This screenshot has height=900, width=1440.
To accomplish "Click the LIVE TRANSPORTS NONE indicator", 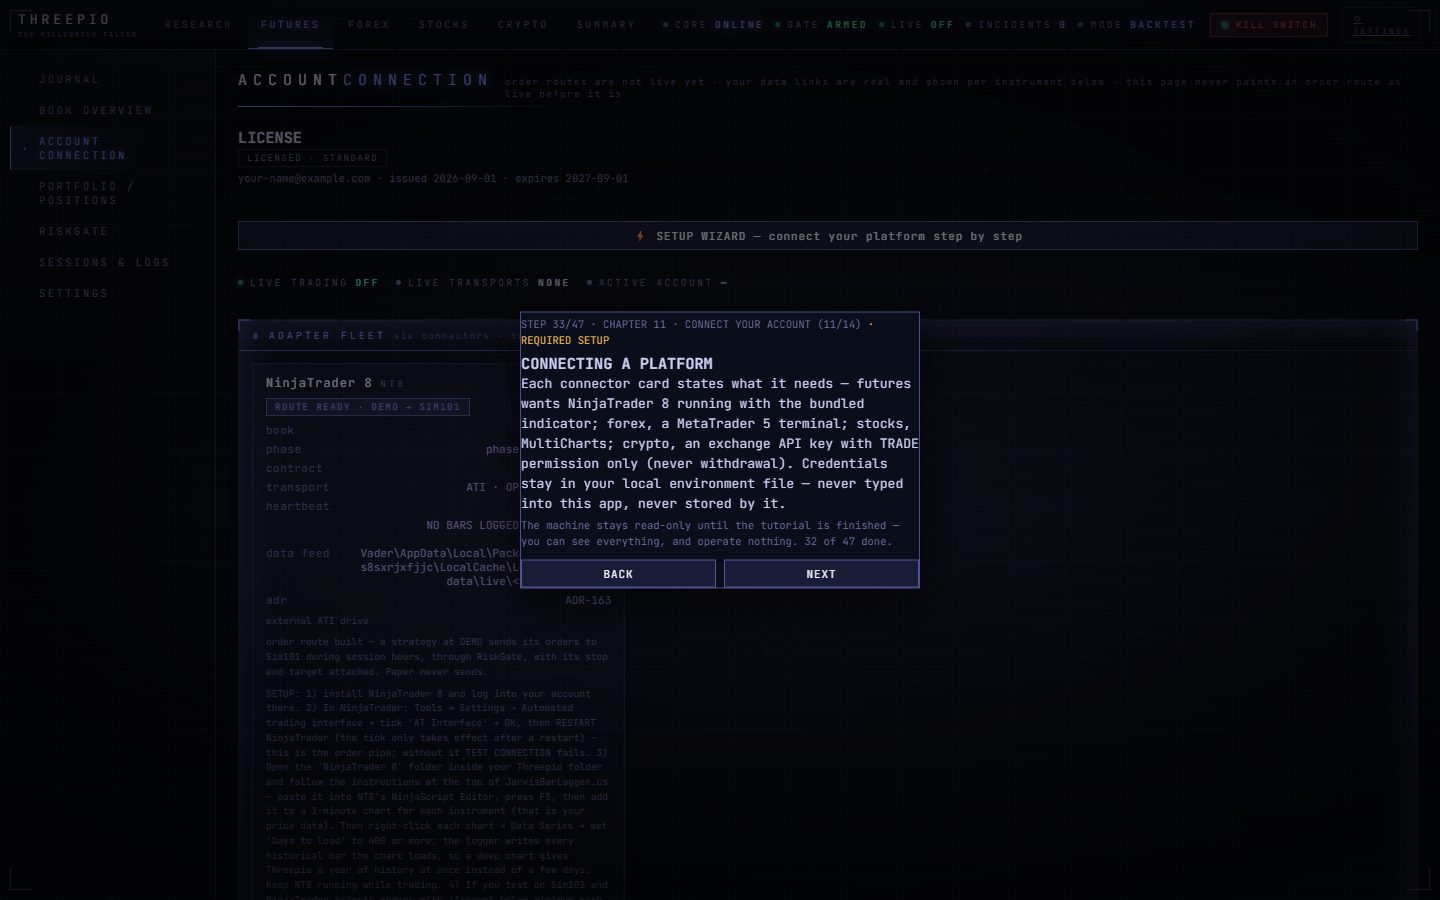I will [483, 283].
